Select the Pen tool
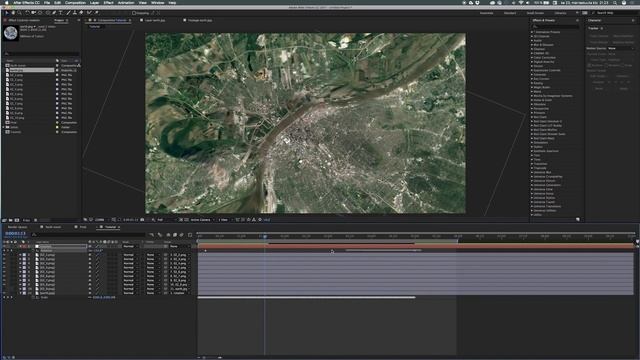Screen dimensions: 640x360 coord(54,13)
